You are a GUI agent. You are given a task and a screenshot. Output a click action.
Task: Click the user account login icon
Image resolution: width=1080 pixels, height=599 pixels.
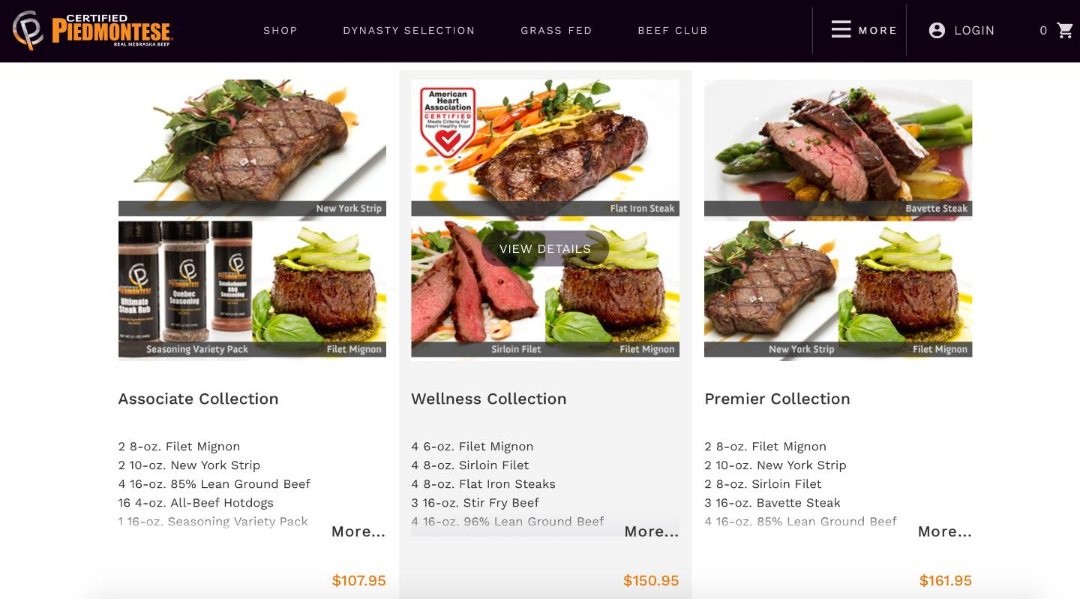coord(937,30)
